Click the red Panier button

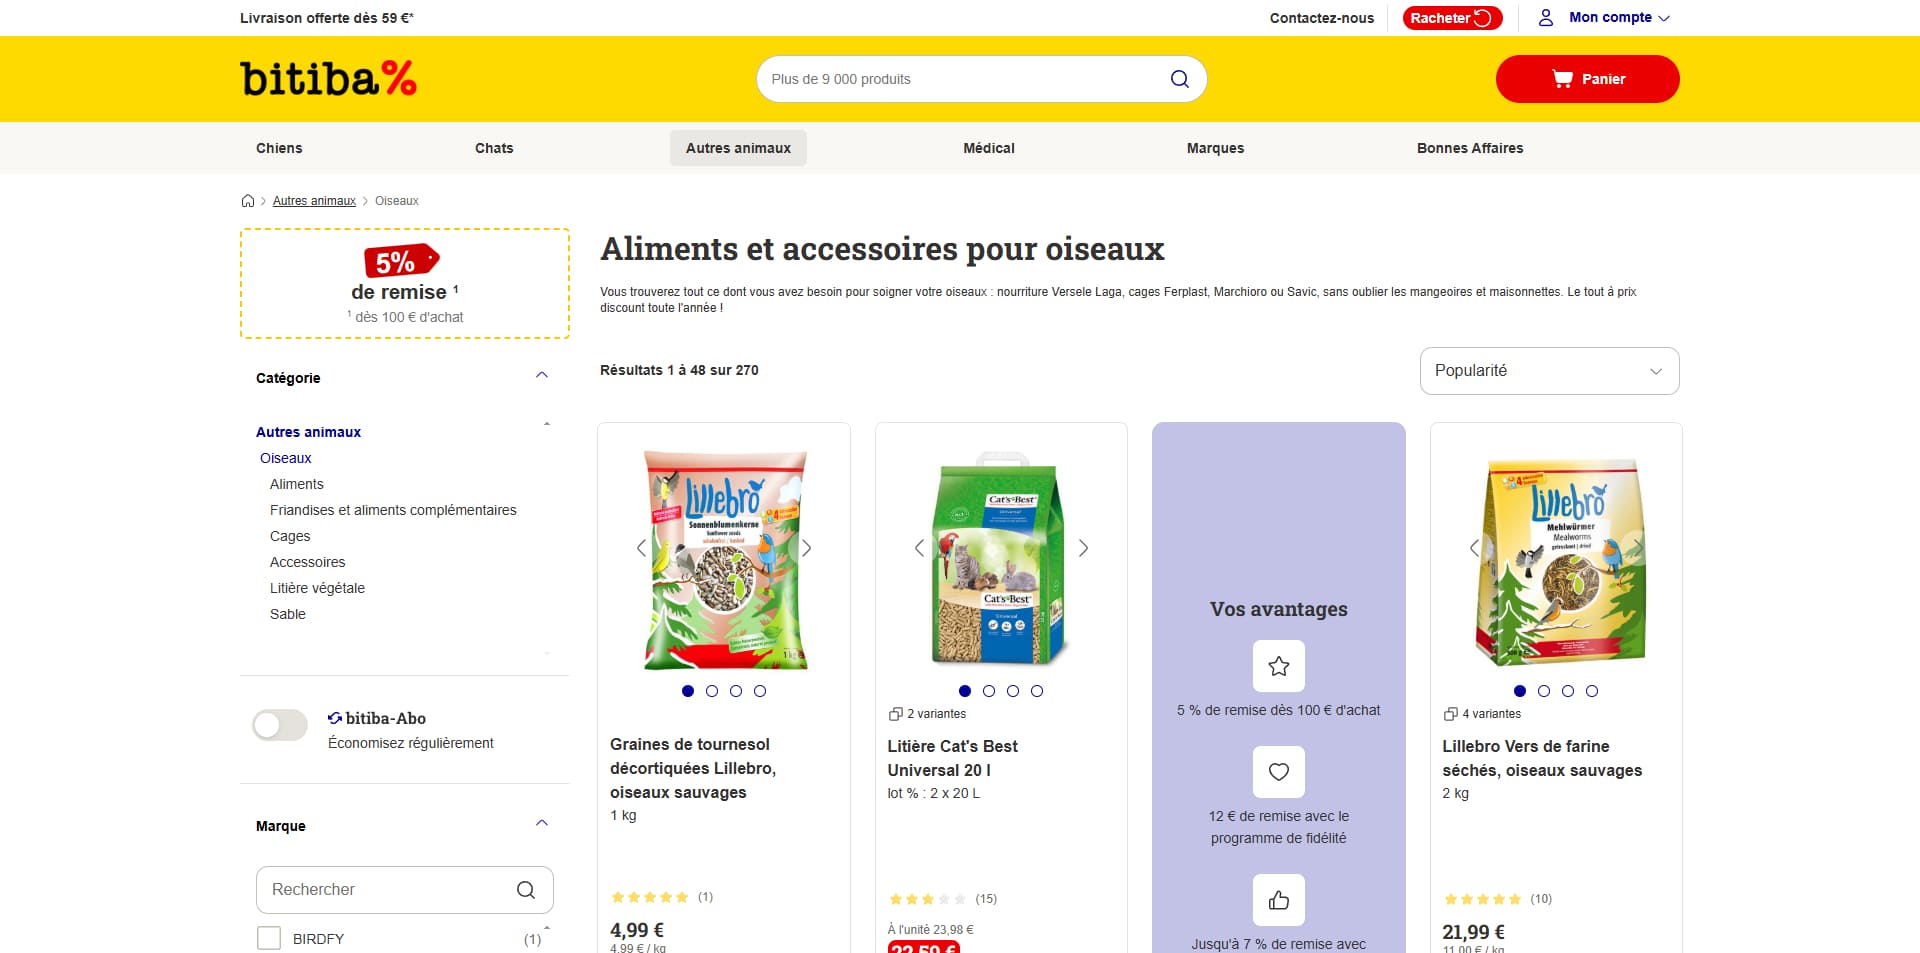tap(1588, 79)
